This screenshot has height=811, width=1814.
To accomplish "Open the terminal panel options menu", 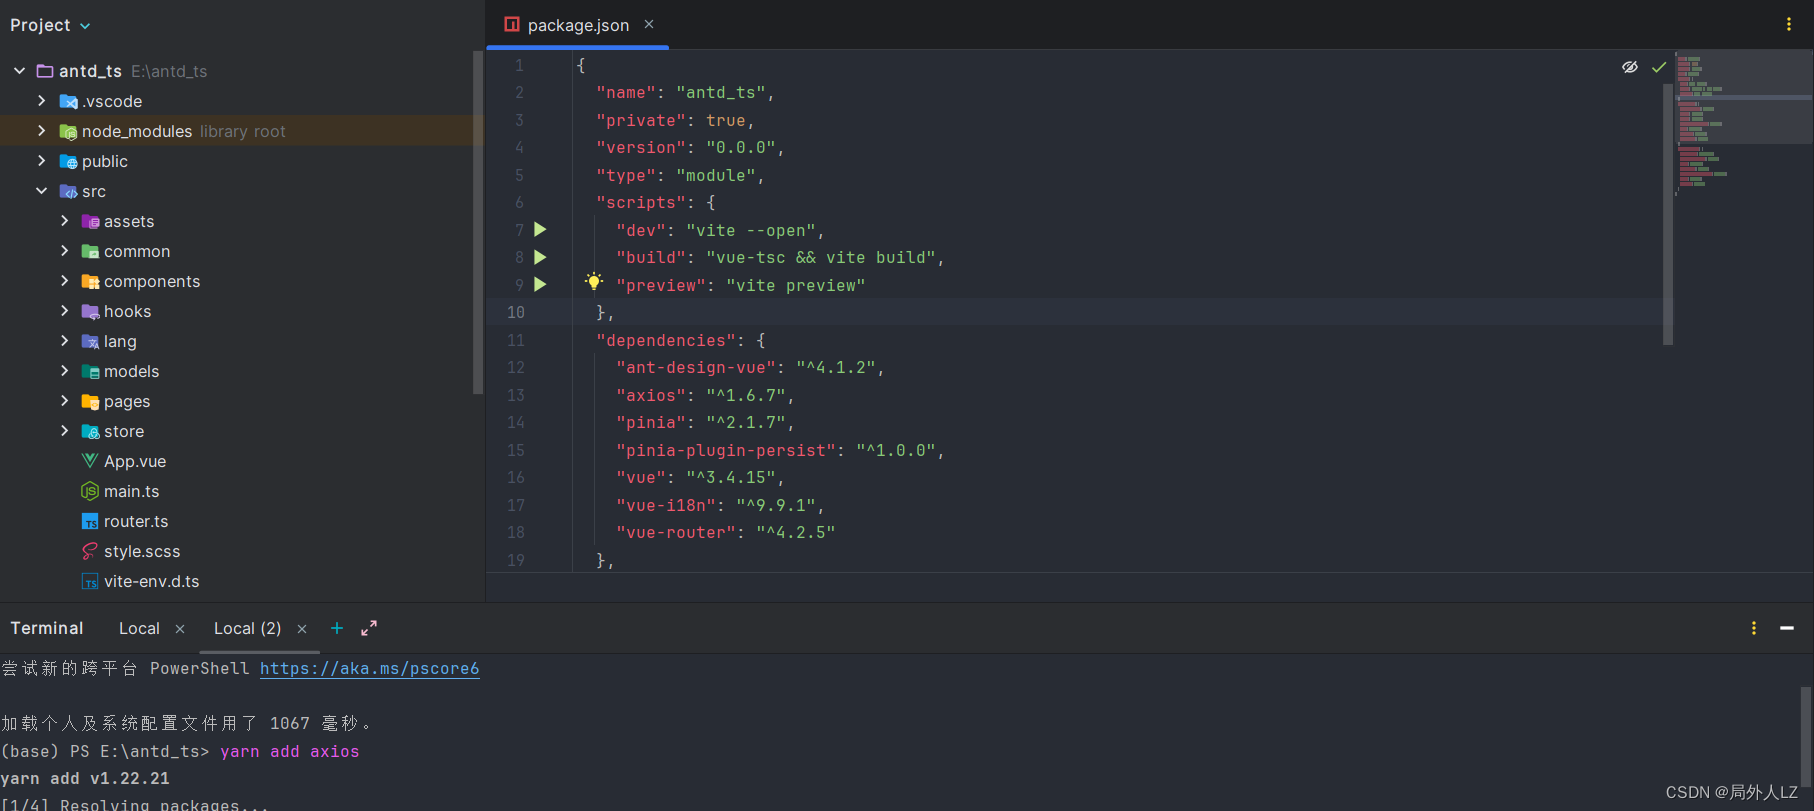I will 1754,628.
